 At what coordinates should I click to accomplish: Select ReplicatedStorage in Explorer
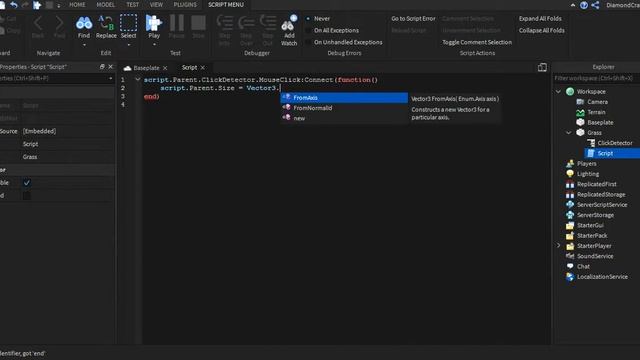pyautogui.click(x=601, y=194)
